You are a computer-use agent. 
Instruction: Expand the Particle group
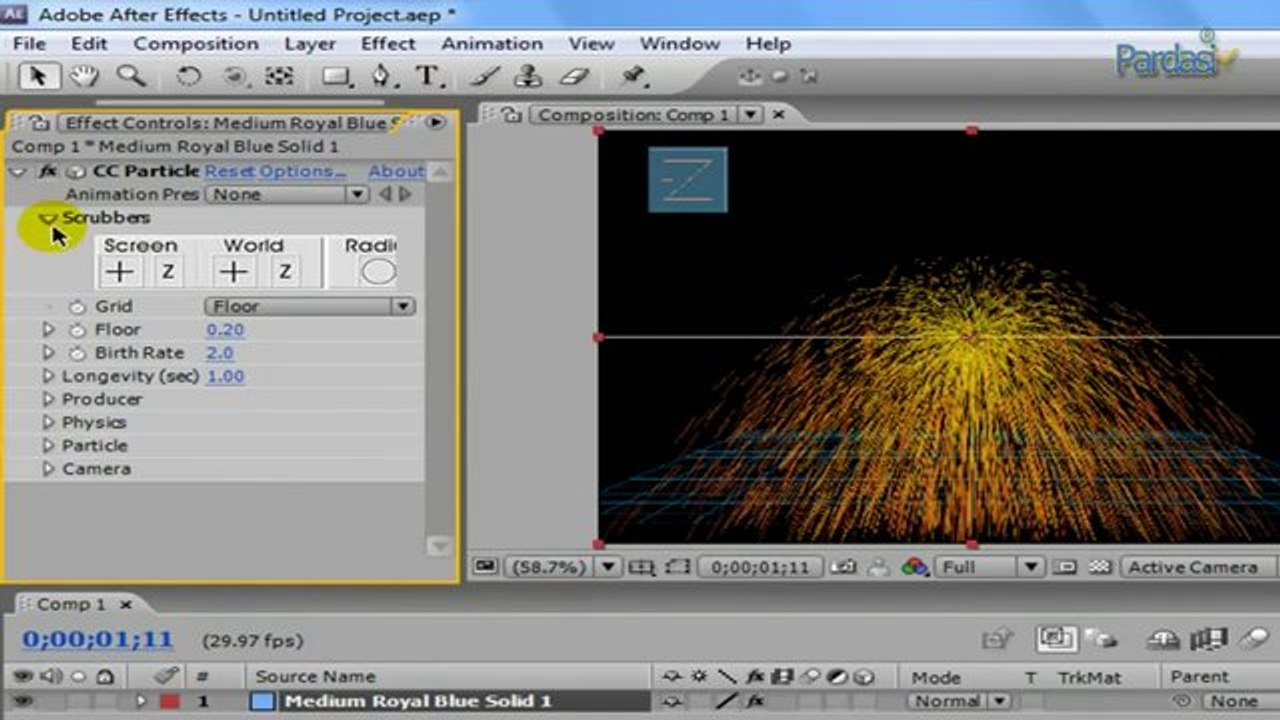coord(48,445)
